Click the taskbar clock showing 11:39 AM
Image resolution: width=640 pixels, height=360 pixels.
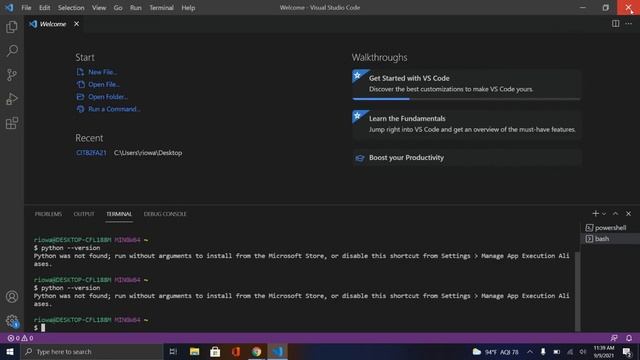point(604,351)
